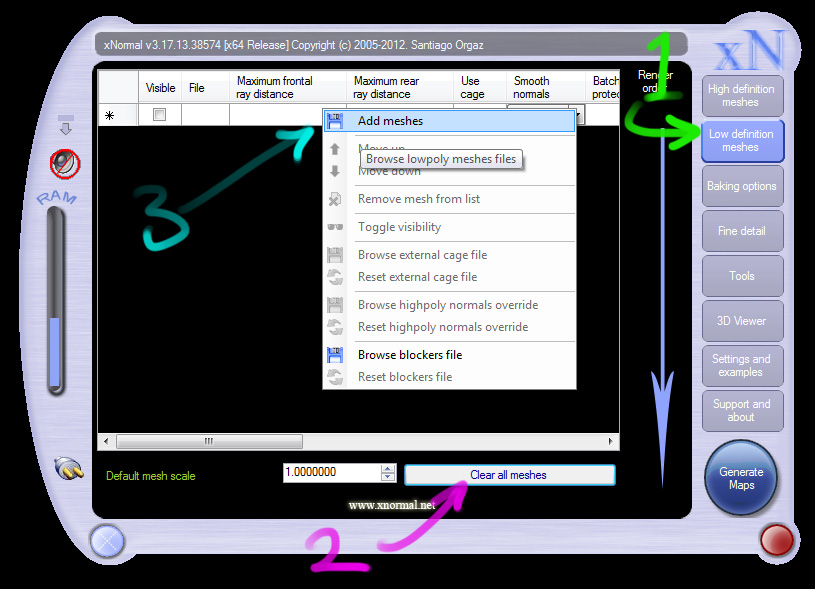Select Remove mesh from list
The width and height of the screenshot is (815, 589).
(x=449, y=199)
